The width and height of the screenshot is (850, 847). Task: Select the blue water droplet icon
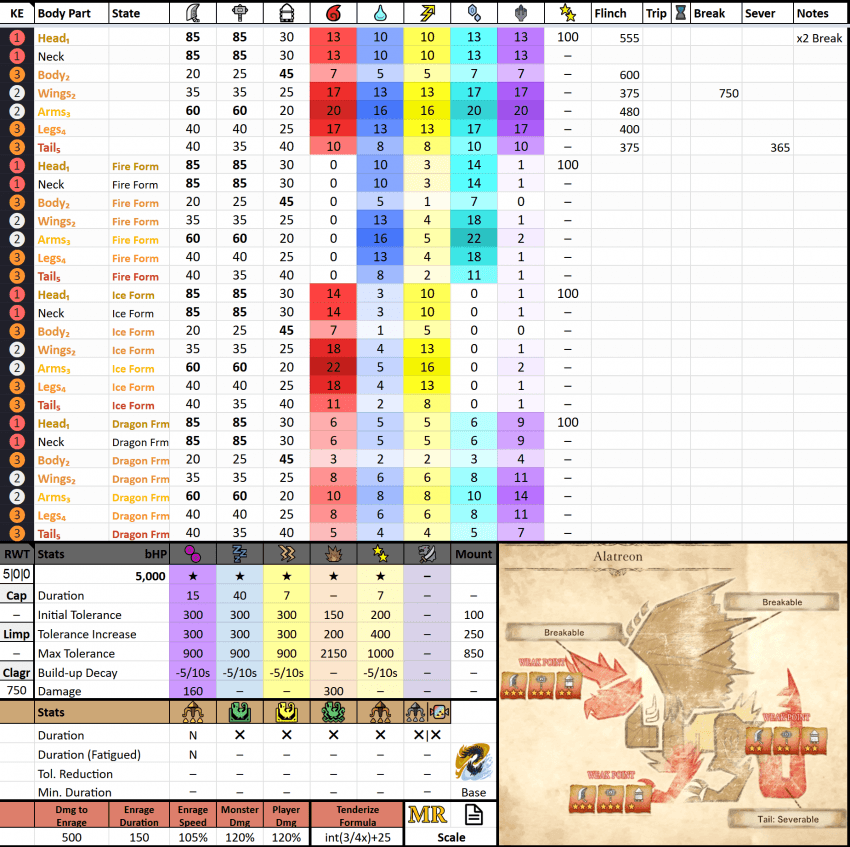380,12
